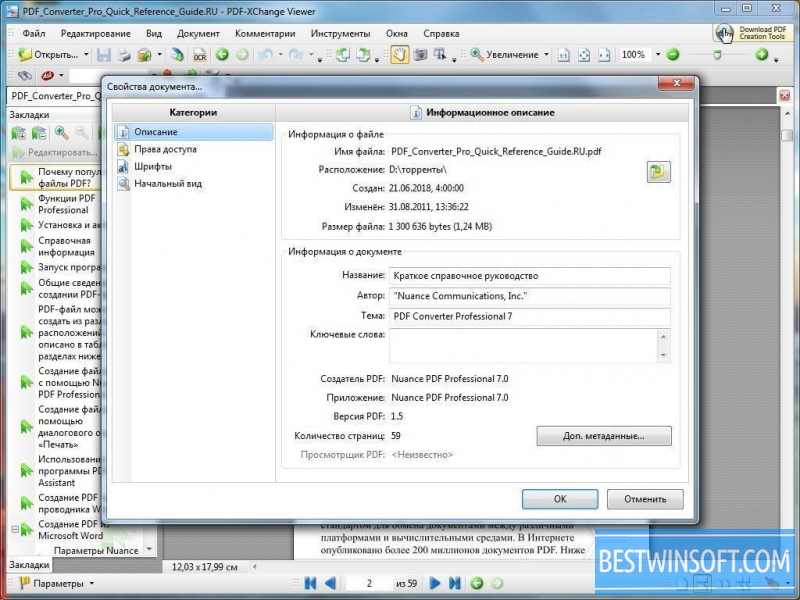Open the Undo history dropdown arrow
The height and width of the screenshot is (600, 800).
click(x=280, y=55)
